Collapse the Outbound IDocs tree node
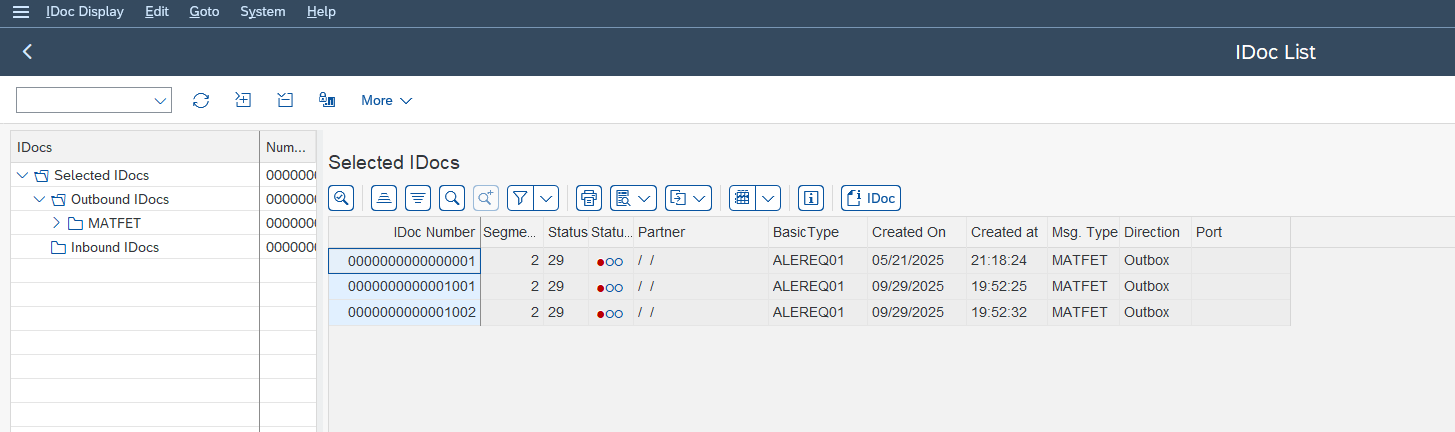Viewport: 1455px width, 432px height. [x=40, y=199]
